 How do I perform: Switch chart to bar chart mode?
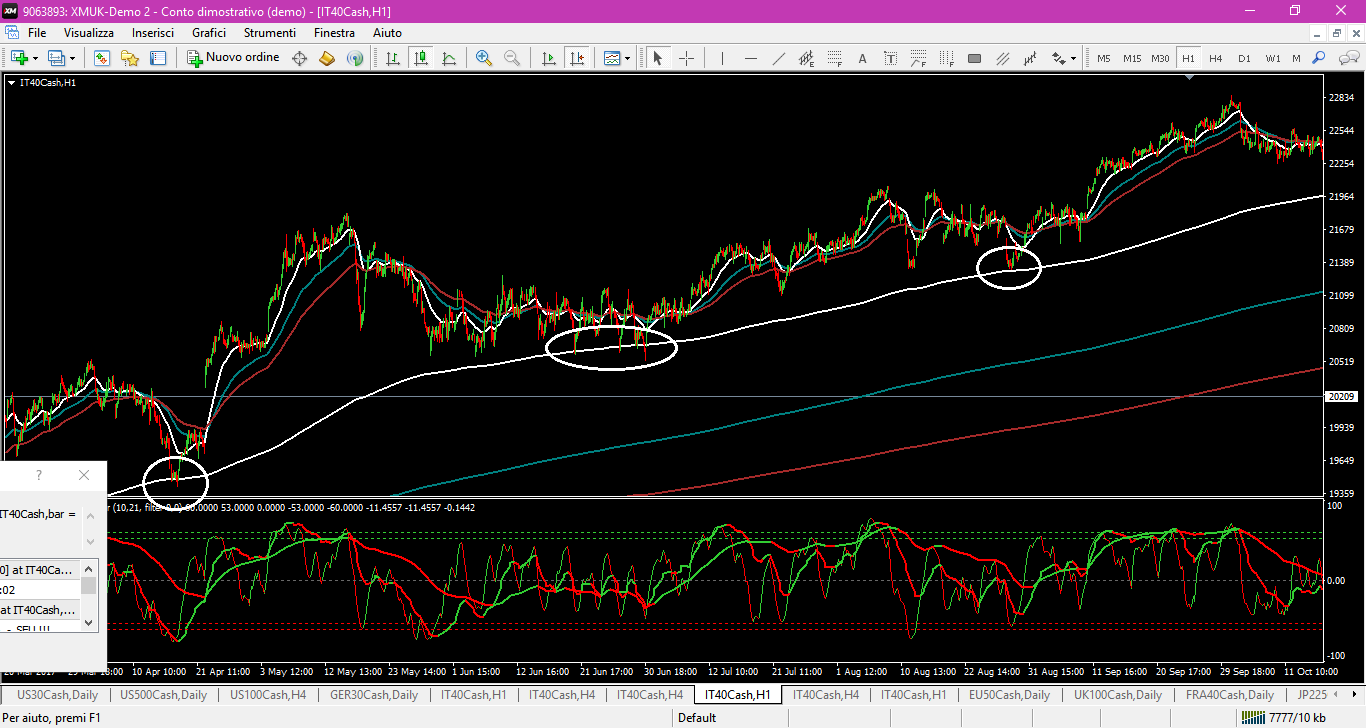393,58
